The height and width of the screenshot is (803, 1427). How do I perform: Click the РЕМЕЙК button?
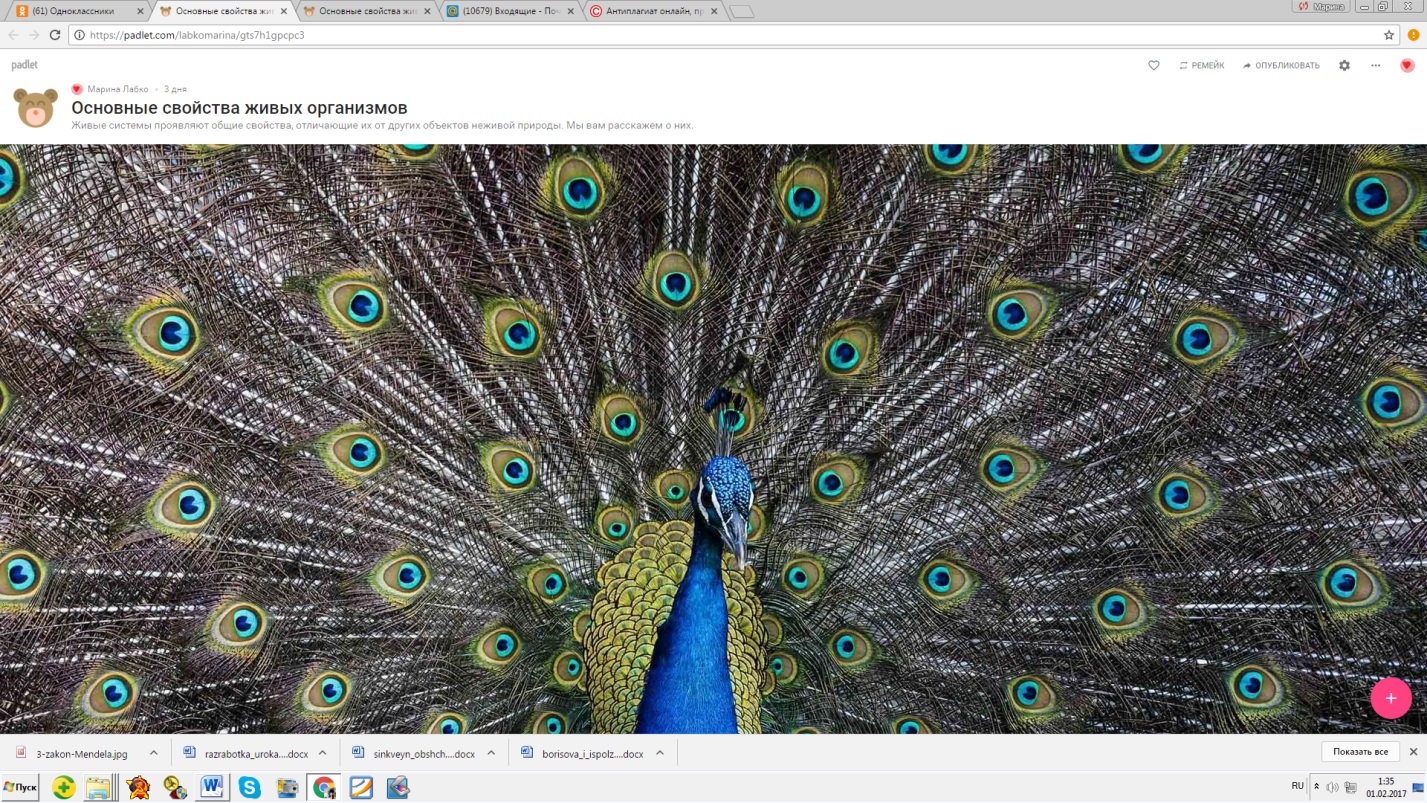1201,66
